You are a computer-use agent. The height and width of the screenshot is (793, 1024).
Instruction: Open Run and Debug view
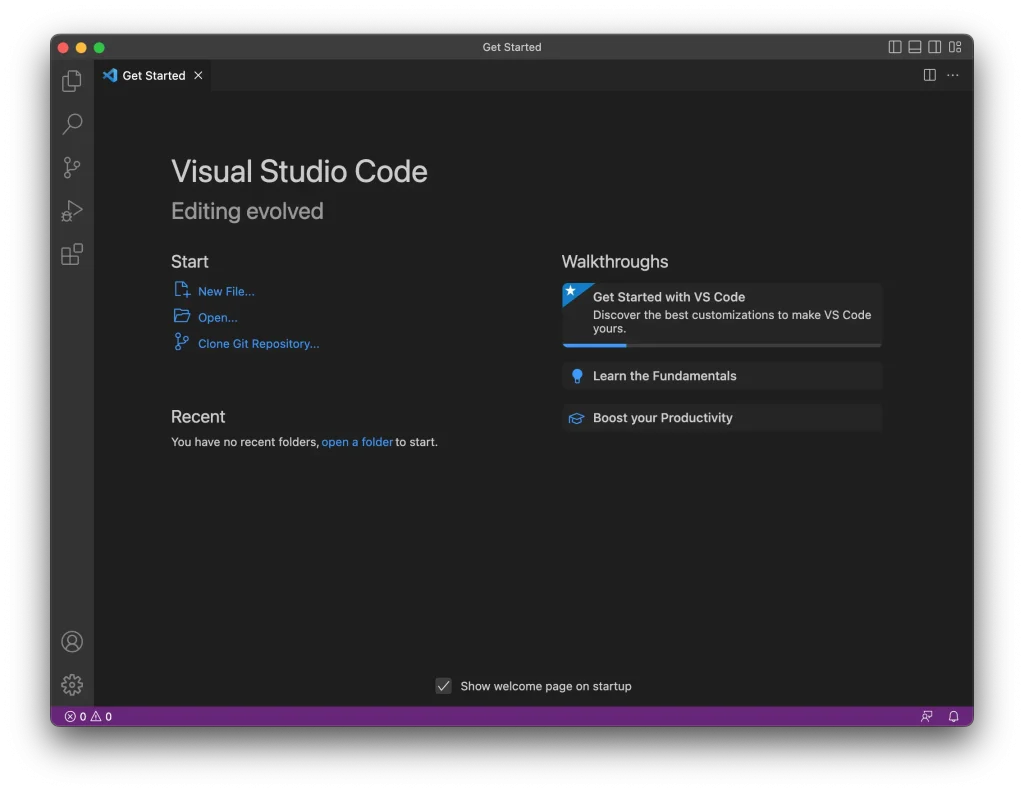(x=72, y=211)
